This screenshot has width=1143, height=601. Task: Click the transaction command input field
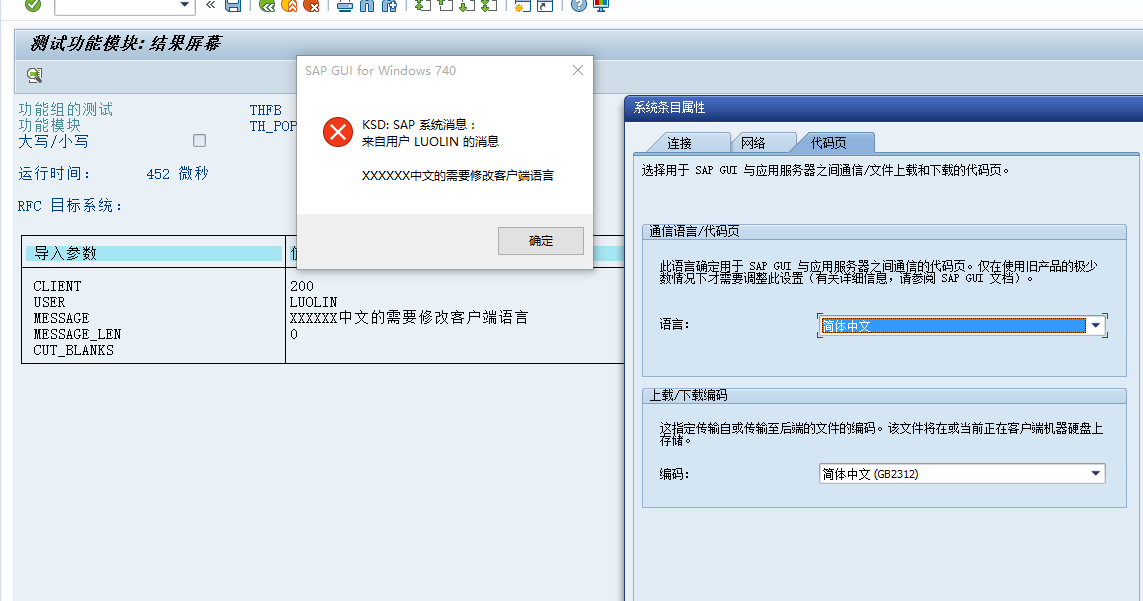[x=115, y=6]
